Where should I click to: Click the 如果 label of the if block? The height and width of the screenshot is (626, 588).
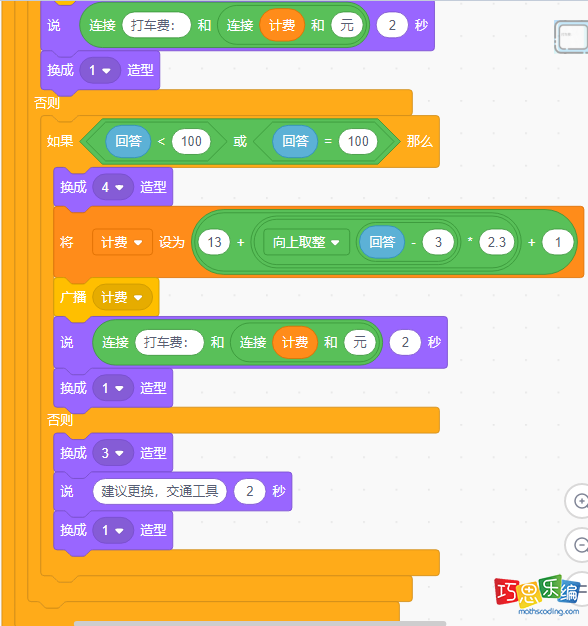[x=60, y=141]
